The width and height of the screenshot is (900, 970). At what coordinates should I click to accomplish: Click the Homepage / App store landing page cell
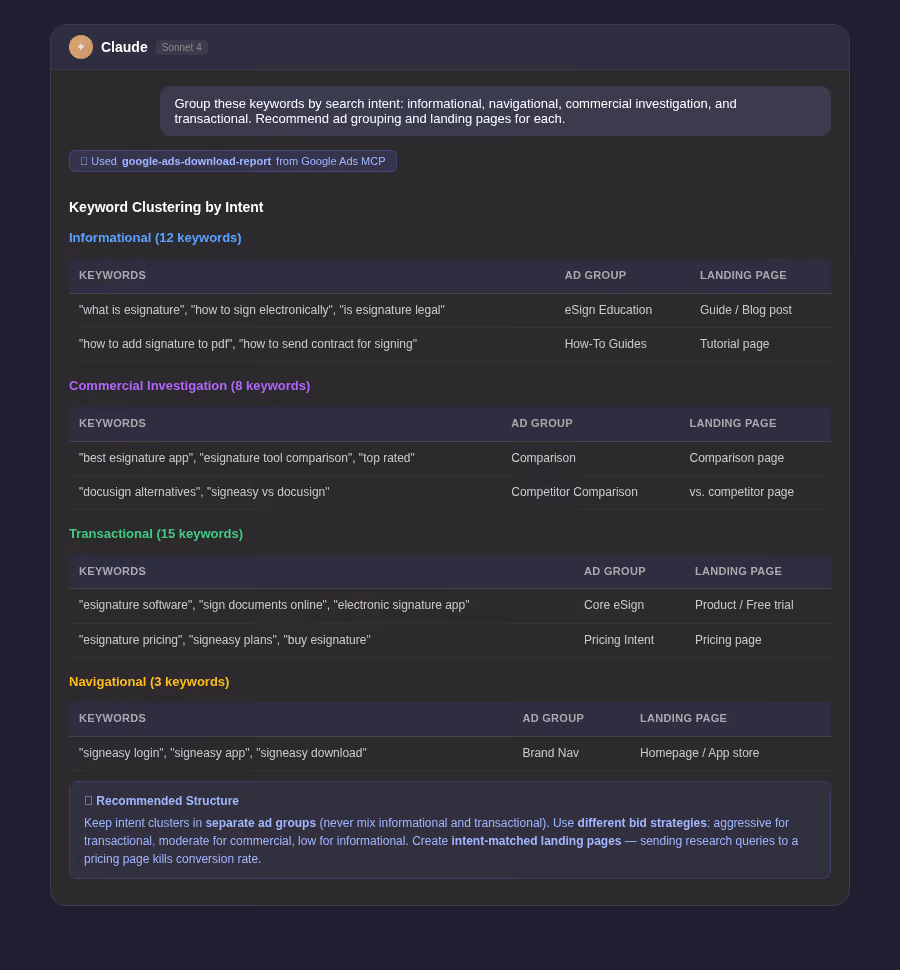pyautogui.click(x=699, y=753)
